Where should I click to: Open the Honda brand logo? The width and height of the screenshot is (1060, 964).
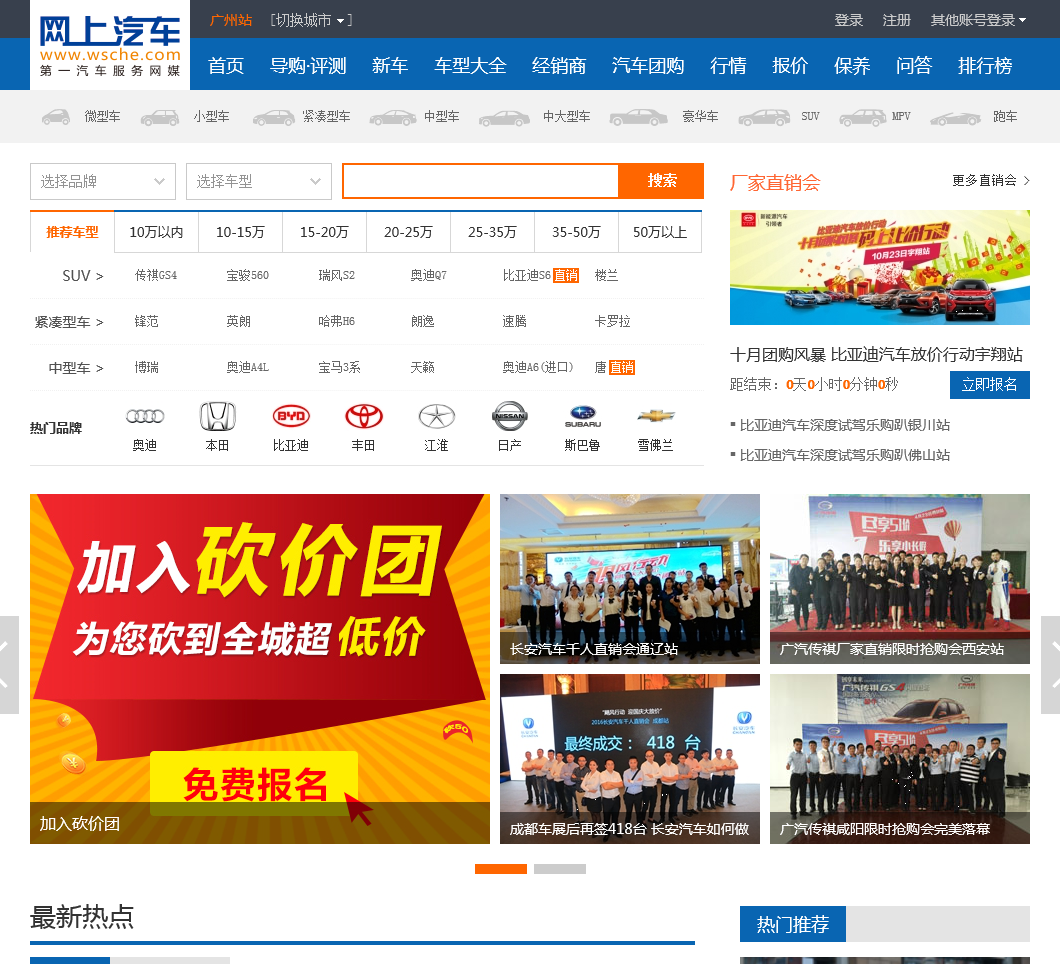pyautogui.click(x=218, y=416)
